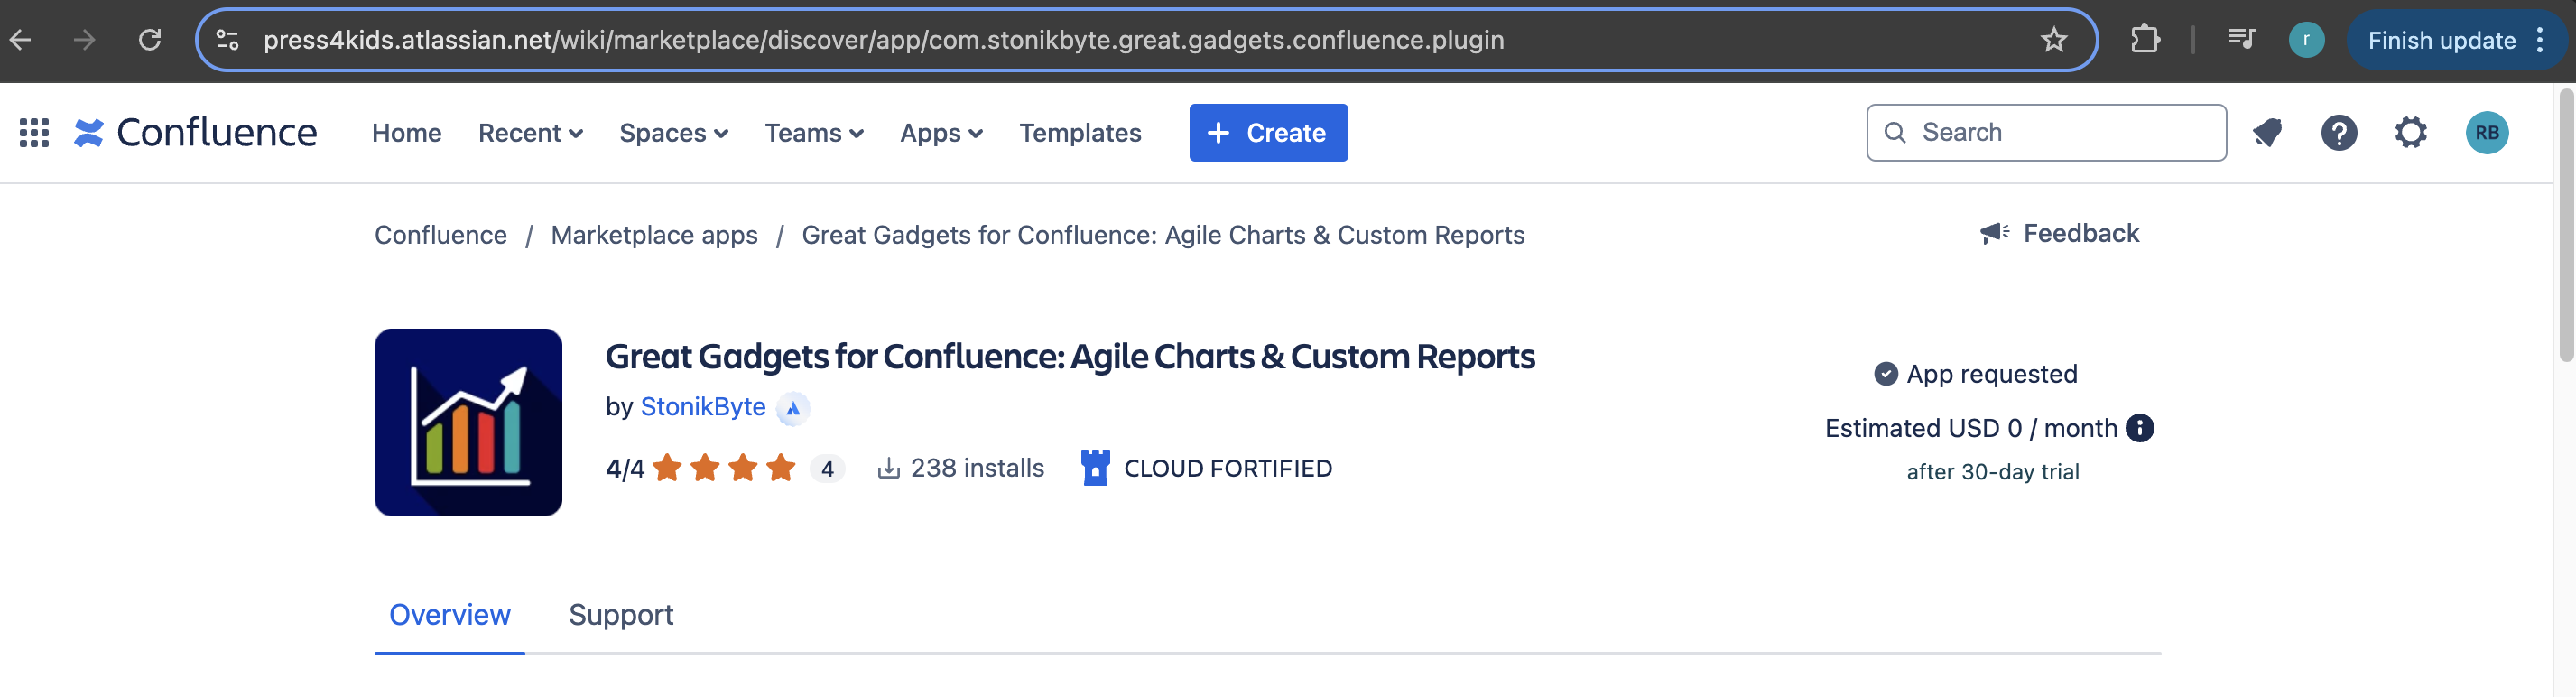
Task: Open the app switcher grid icon
Action: pos(34,133)
